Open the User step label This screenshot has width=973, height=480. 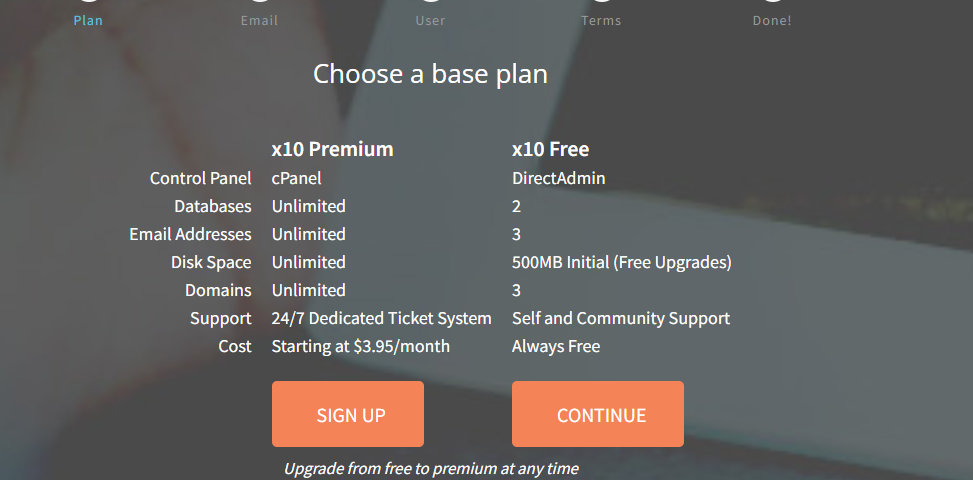[431, 20]
